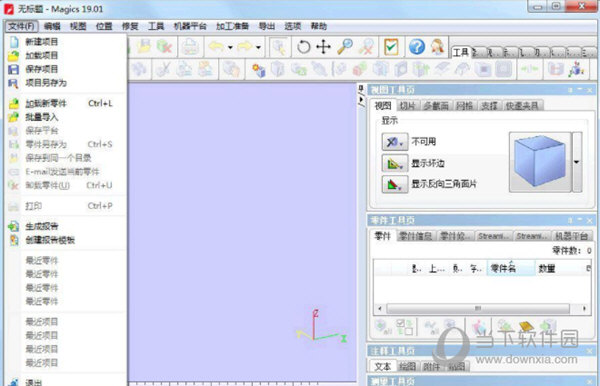Click the parts list scroll left arrow
Screen dimensions: 600x386
[x=380, y=308]
